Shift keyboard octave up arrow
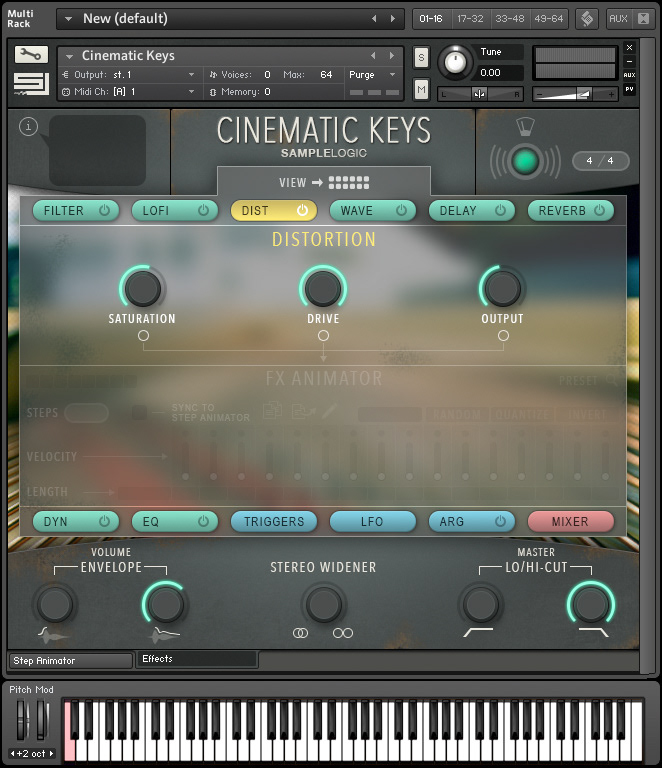662x768 pixels. point(51,753)
